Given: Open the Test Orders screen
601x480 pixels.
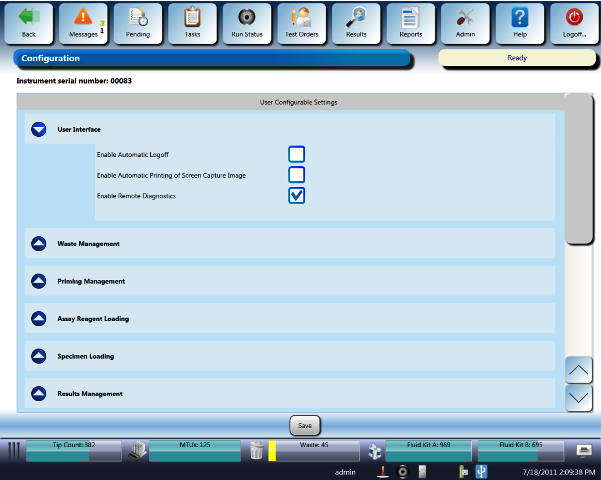Looking at the screenshot, I should pos(300,22).
